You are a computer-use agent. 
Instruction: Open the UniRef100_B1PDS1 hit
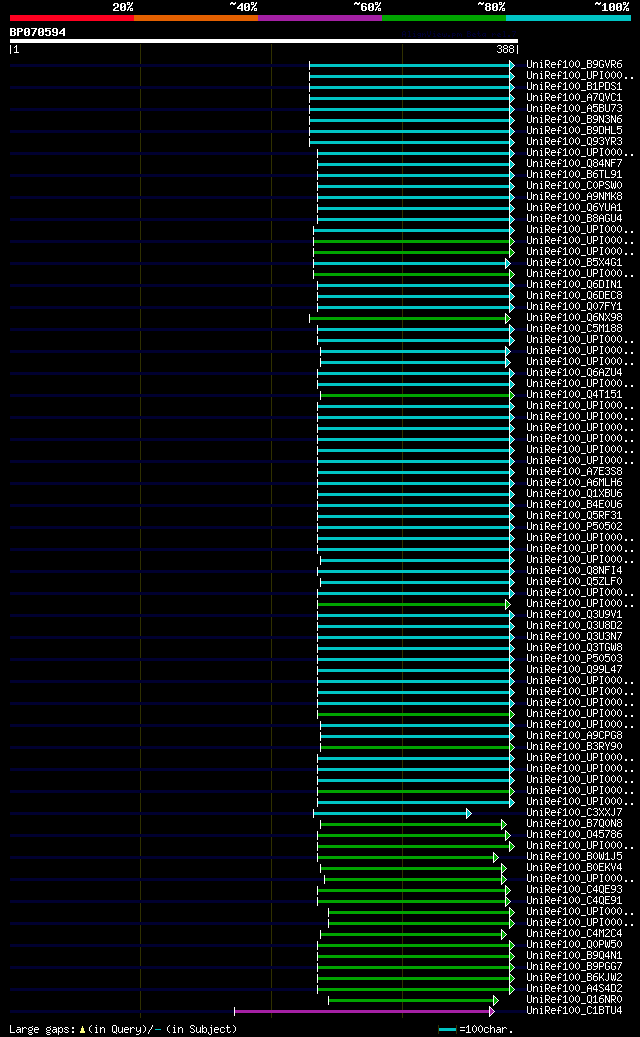[574, 87]
